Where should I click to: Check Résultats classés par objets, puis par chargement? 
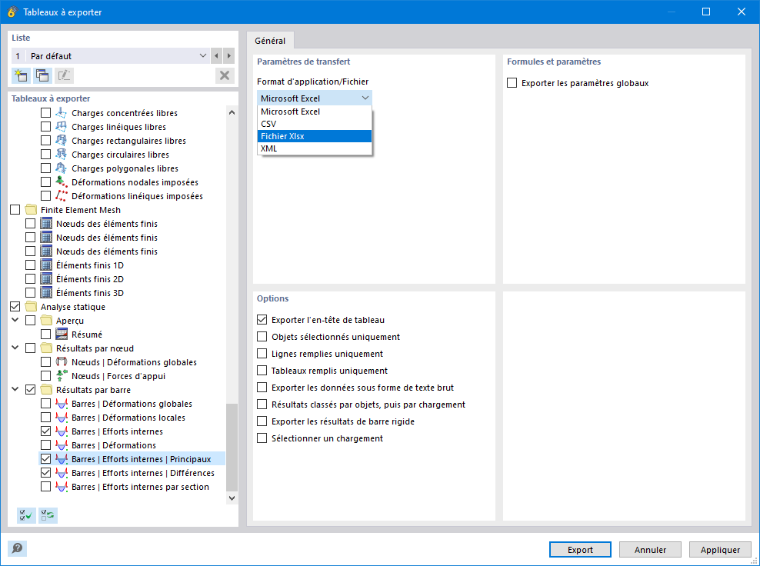262,404
